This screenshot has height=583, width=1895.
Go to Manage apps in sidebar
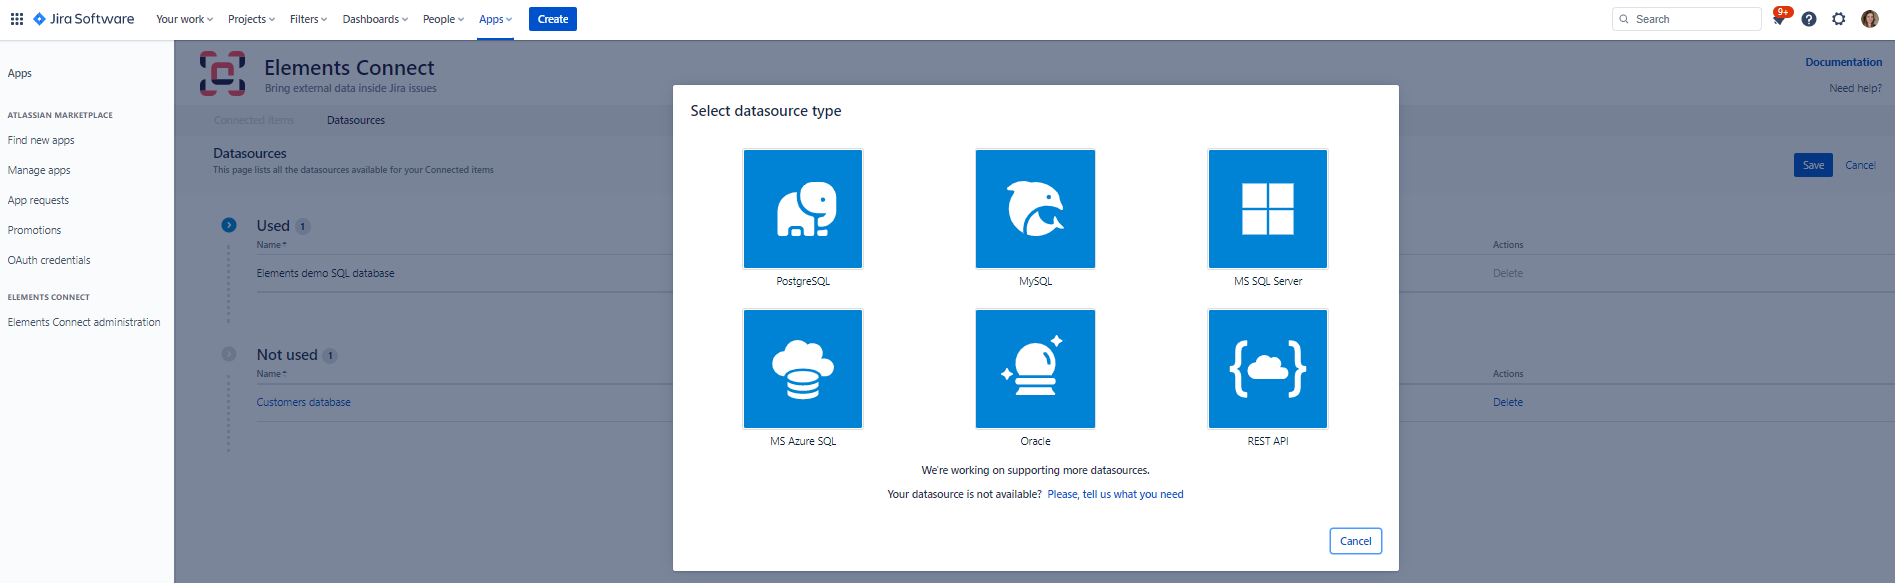pyautogui.click(x=39, y=170)
